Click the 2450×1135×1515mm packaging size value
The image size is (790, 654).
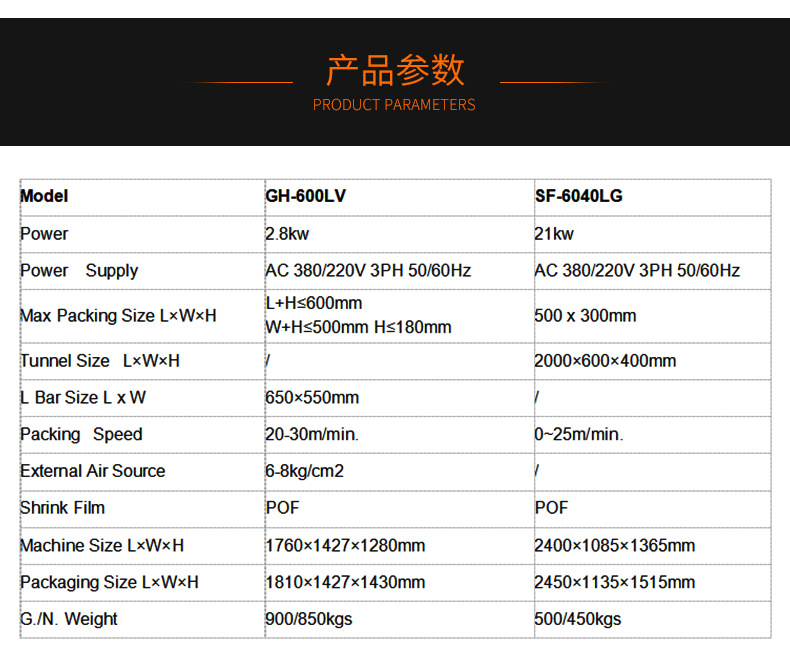[615, 582]
